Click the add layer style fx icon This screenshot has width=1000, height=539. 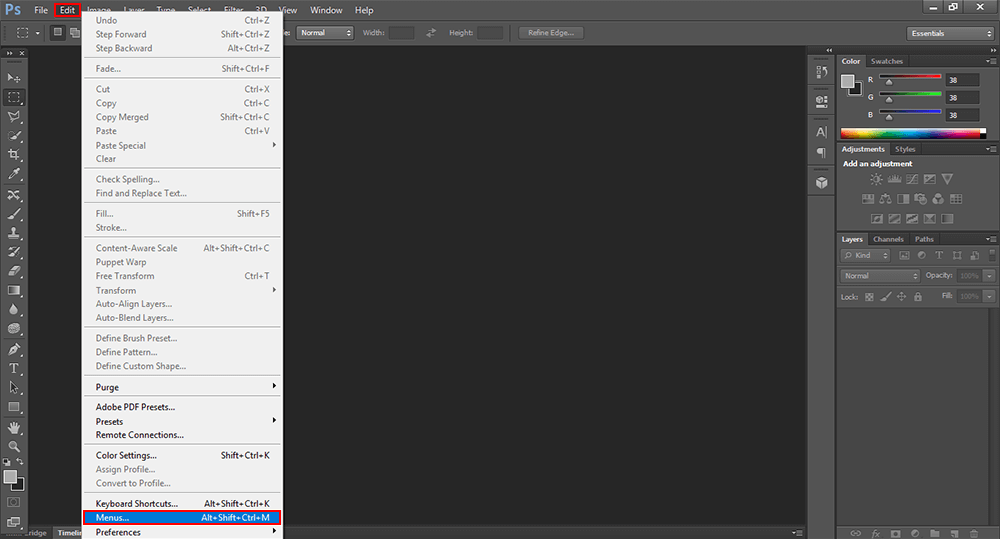(876, 533)
